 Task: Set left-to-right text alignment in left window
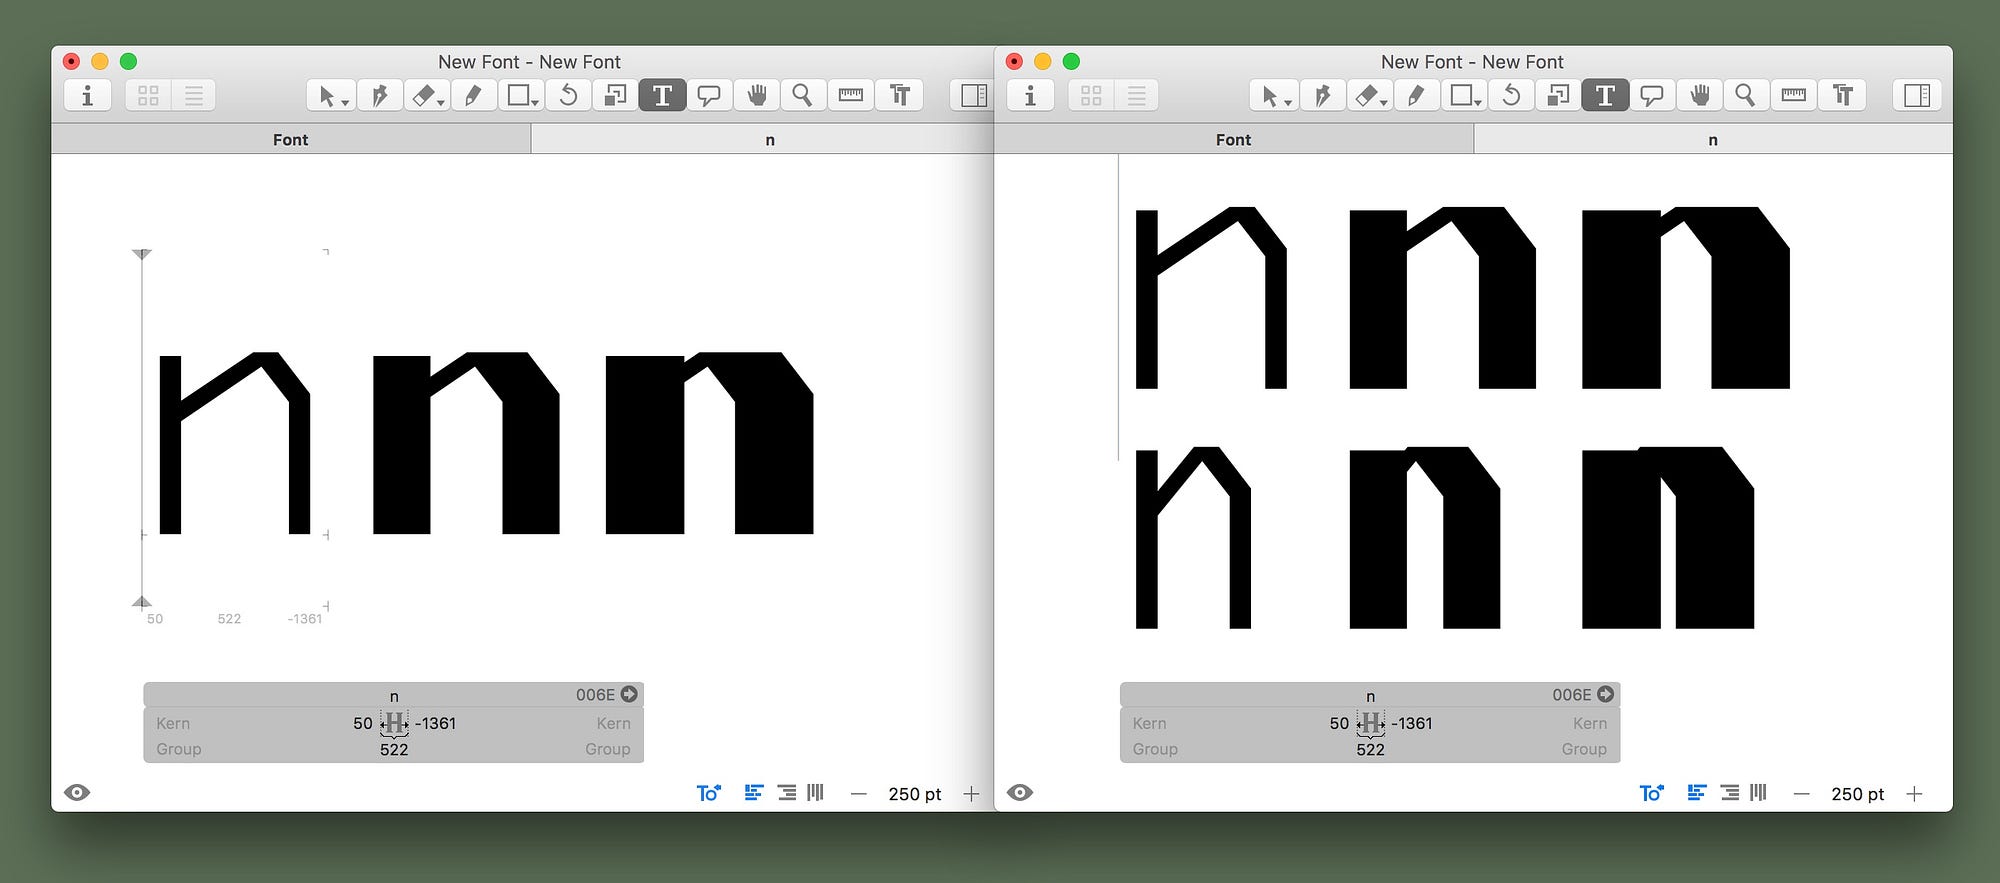click(754, 793)
